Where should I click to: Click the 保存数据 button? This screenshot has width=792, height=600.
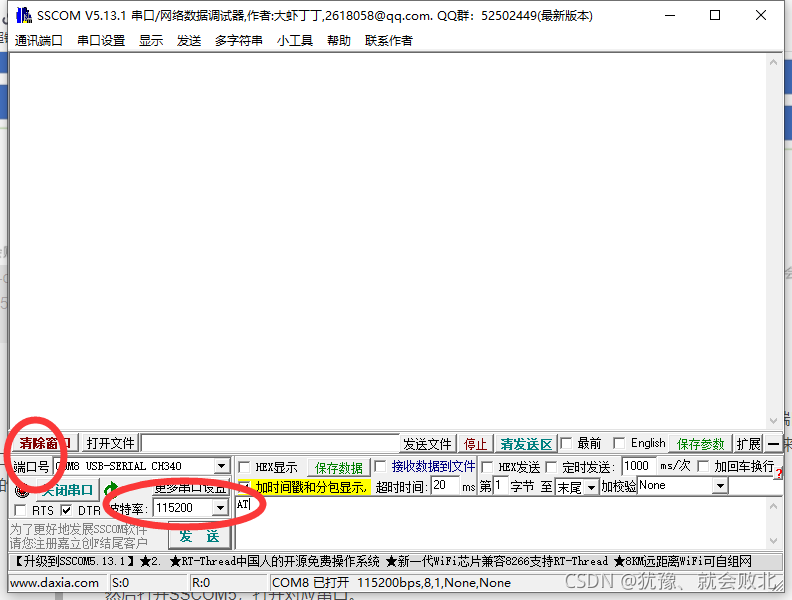coord(338,468)
